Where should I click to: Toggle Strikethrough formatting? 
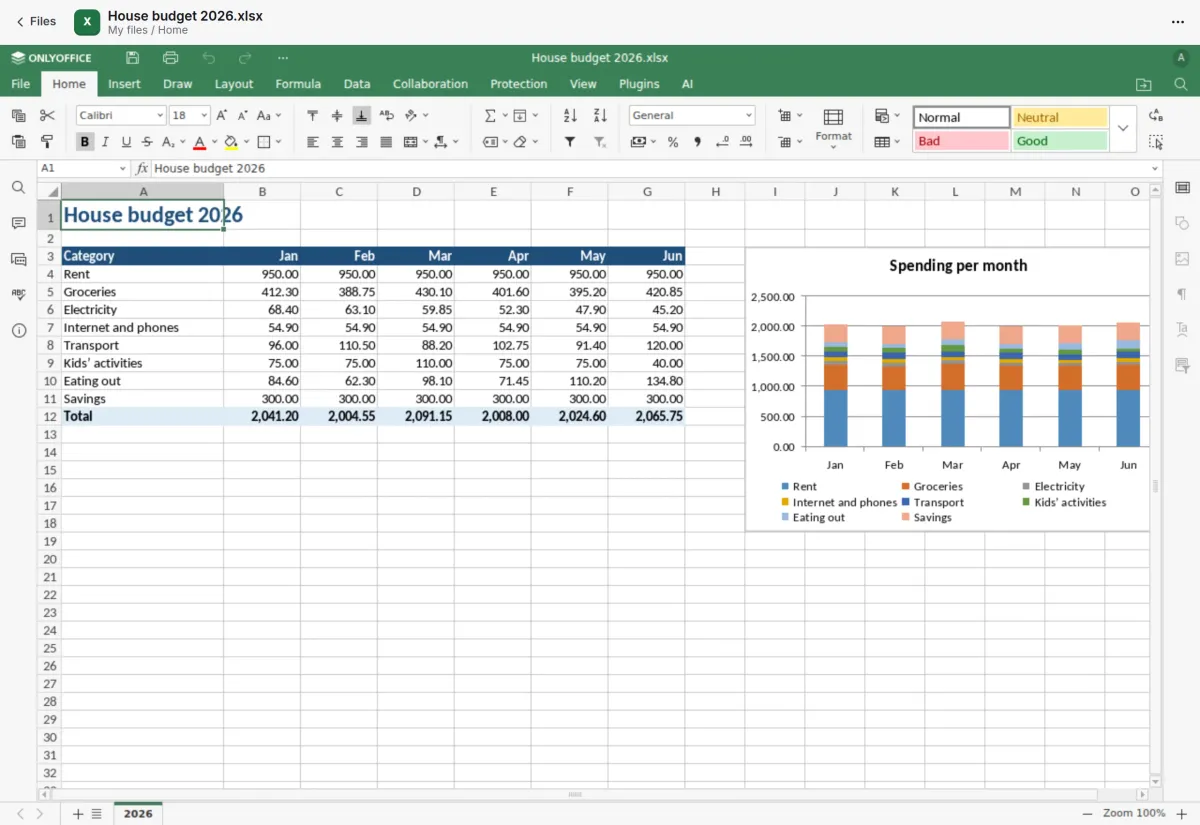point(147,142)
